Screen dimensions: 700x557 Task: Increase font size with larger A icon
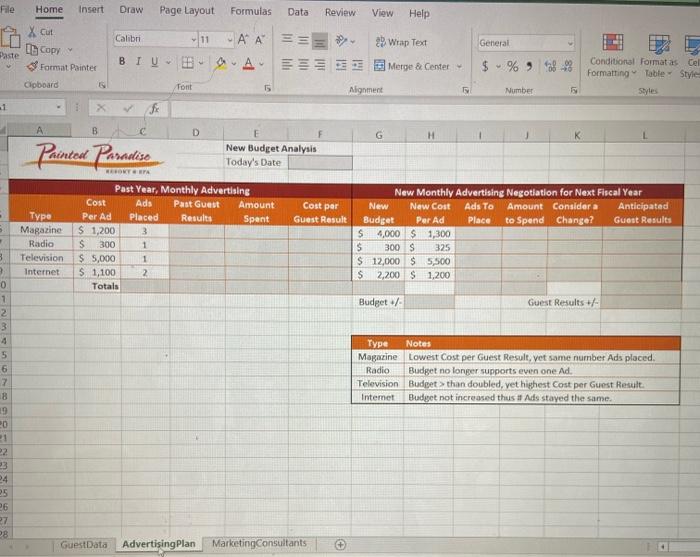(243, 39)
